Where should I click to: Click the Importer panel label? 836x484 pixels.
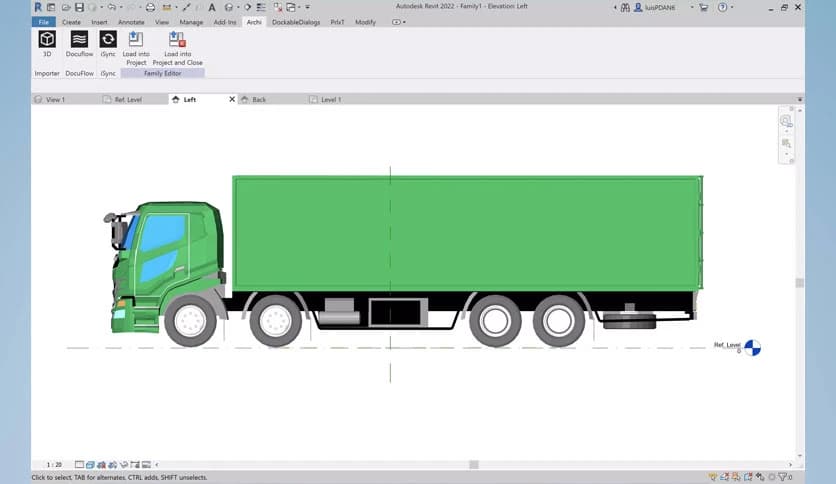pos(47,74)
